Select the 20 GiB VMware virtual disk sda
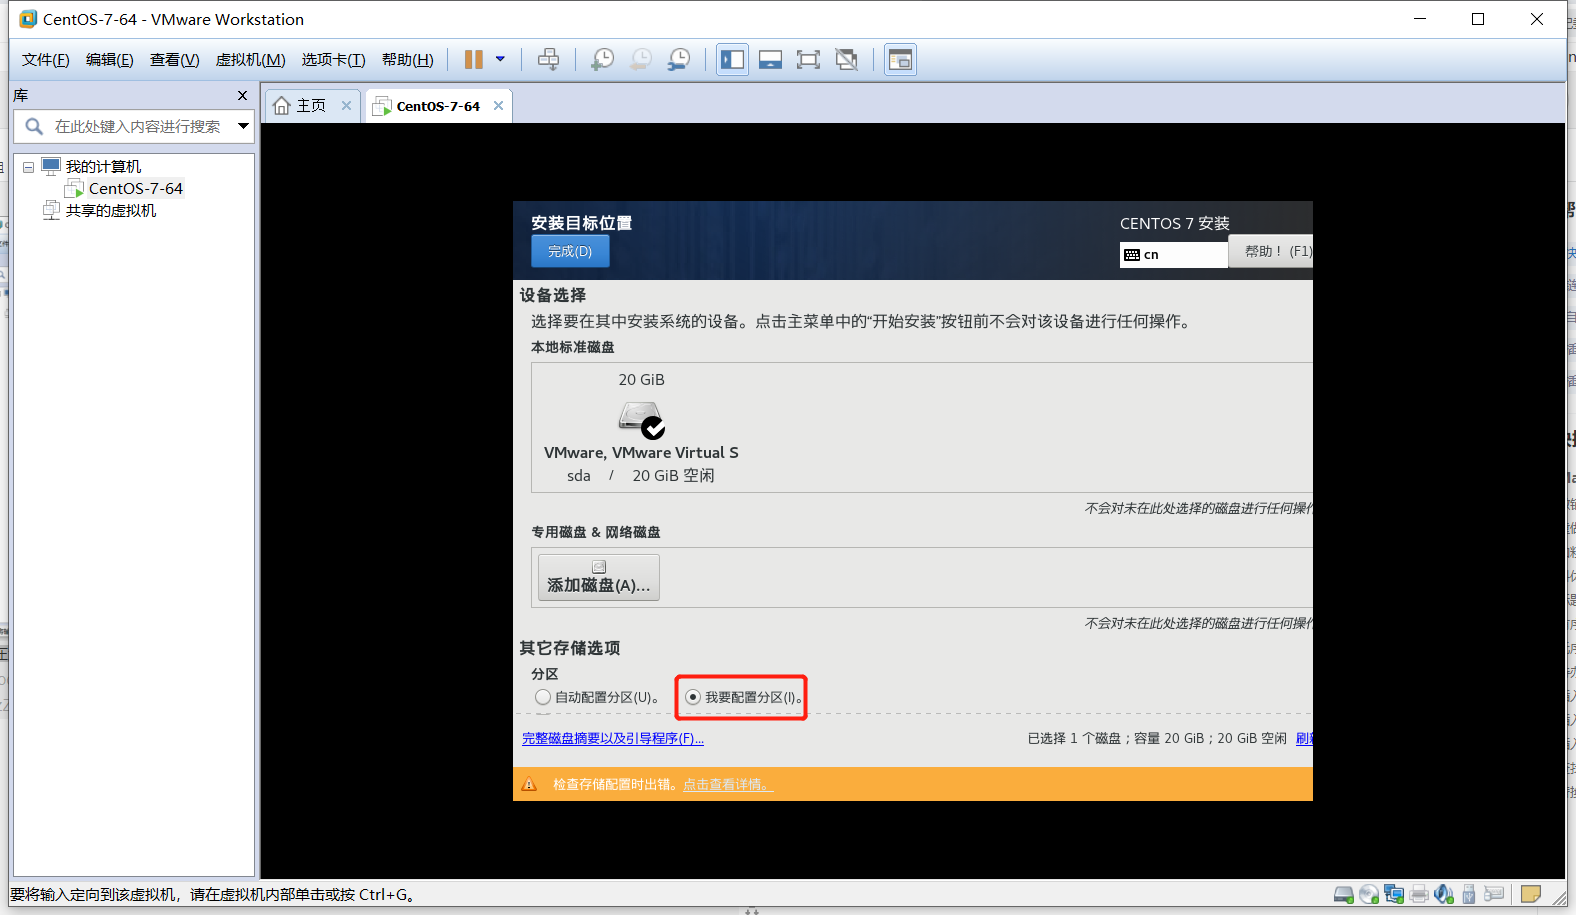Image resolution: width=1576 pixels, height=915 pixels. (x=641, y=427)
